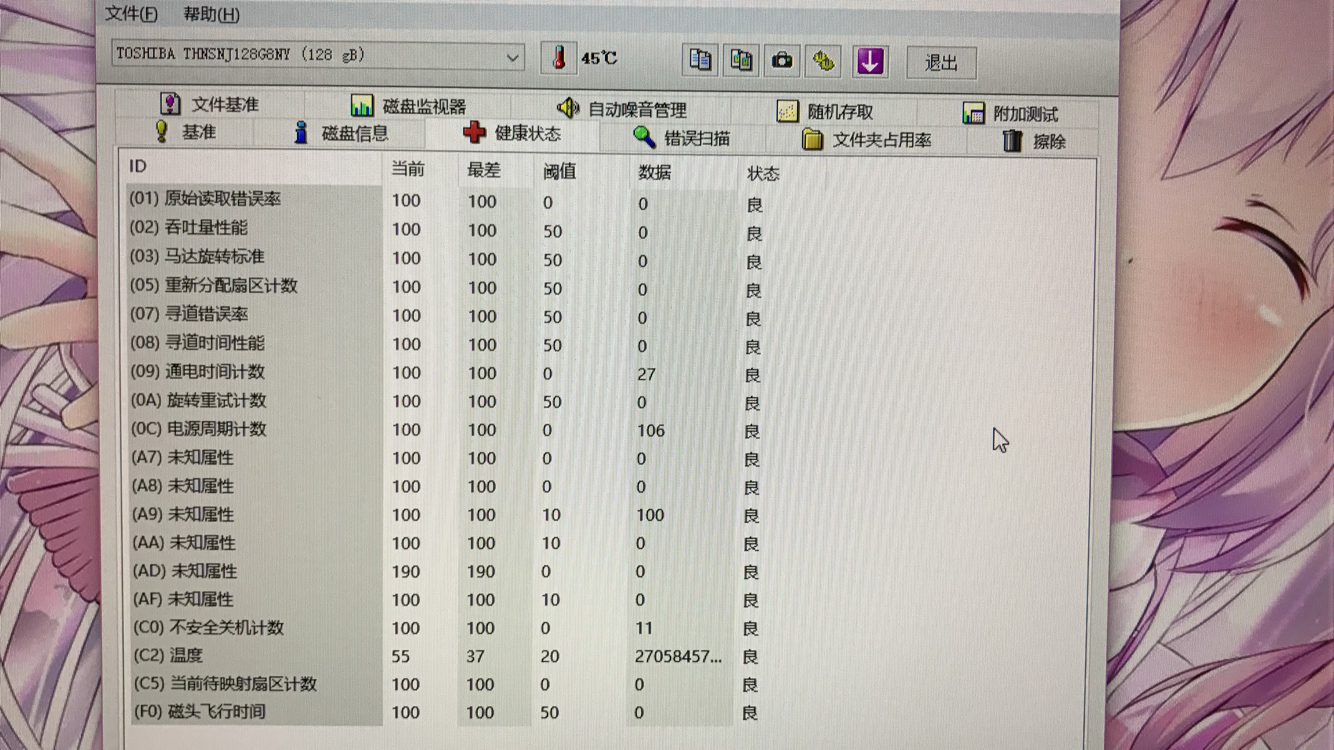Select the 健康状态 tab
Screen dimensions: 1334x750
pyautogui.click(x=512, y=134)
